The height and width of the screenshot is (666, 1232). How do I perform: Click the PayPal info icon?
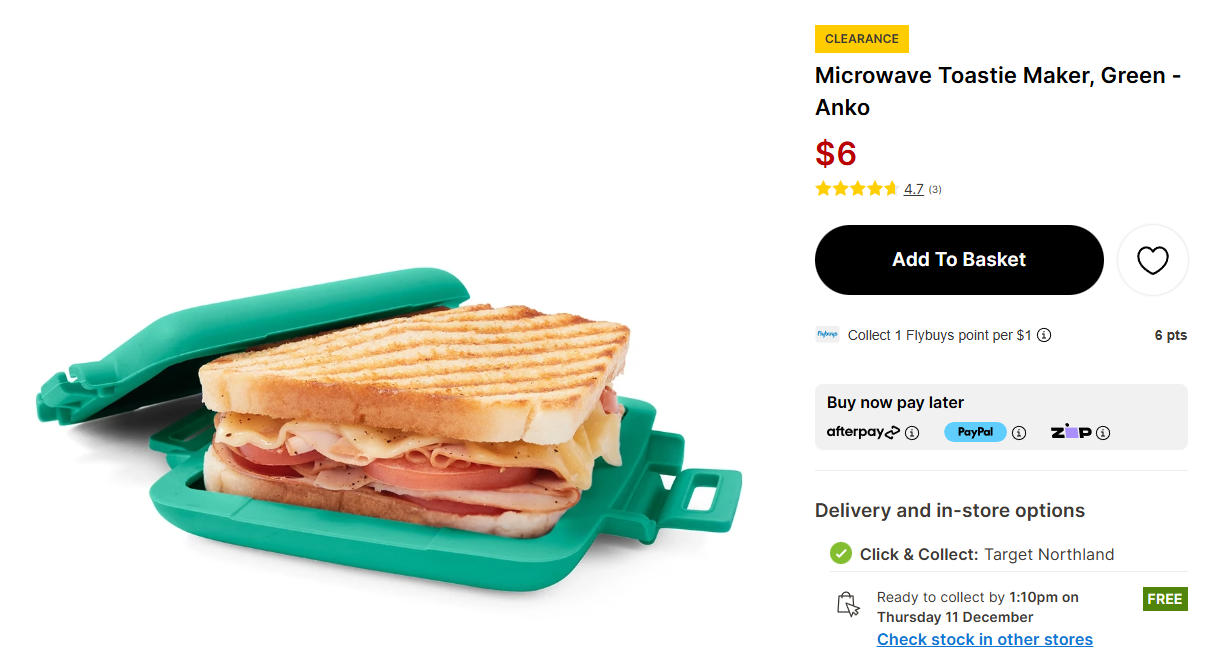[1019, 433]
